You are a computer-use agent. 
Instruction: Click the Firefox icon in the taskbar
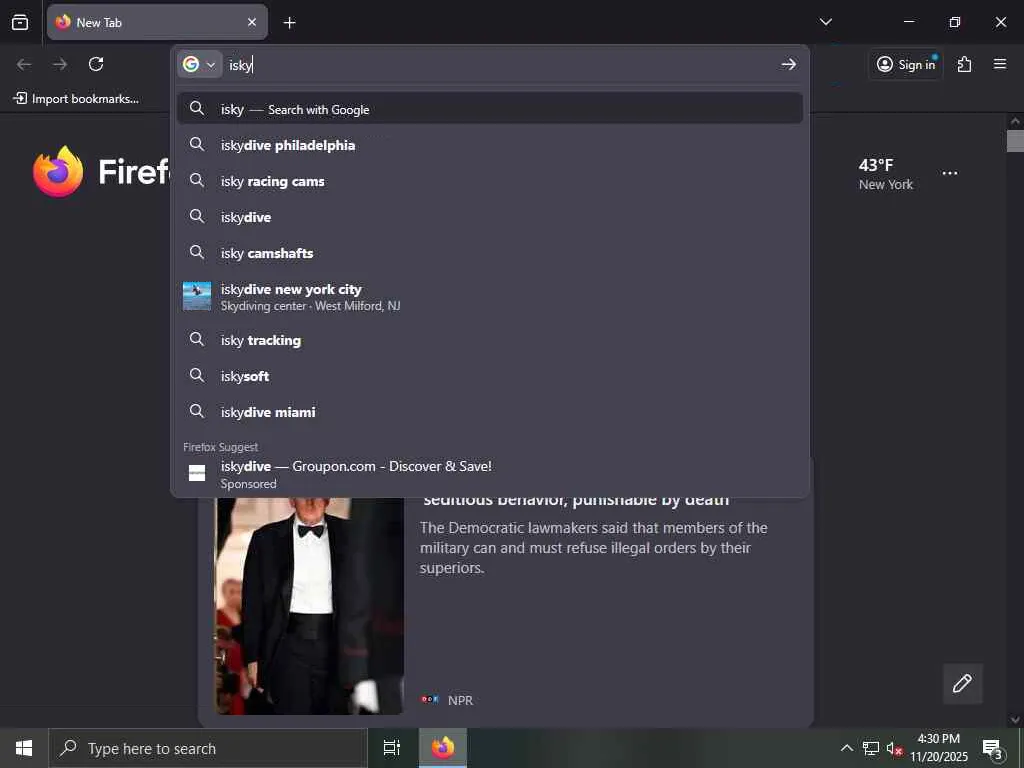(x=443, y=748)
